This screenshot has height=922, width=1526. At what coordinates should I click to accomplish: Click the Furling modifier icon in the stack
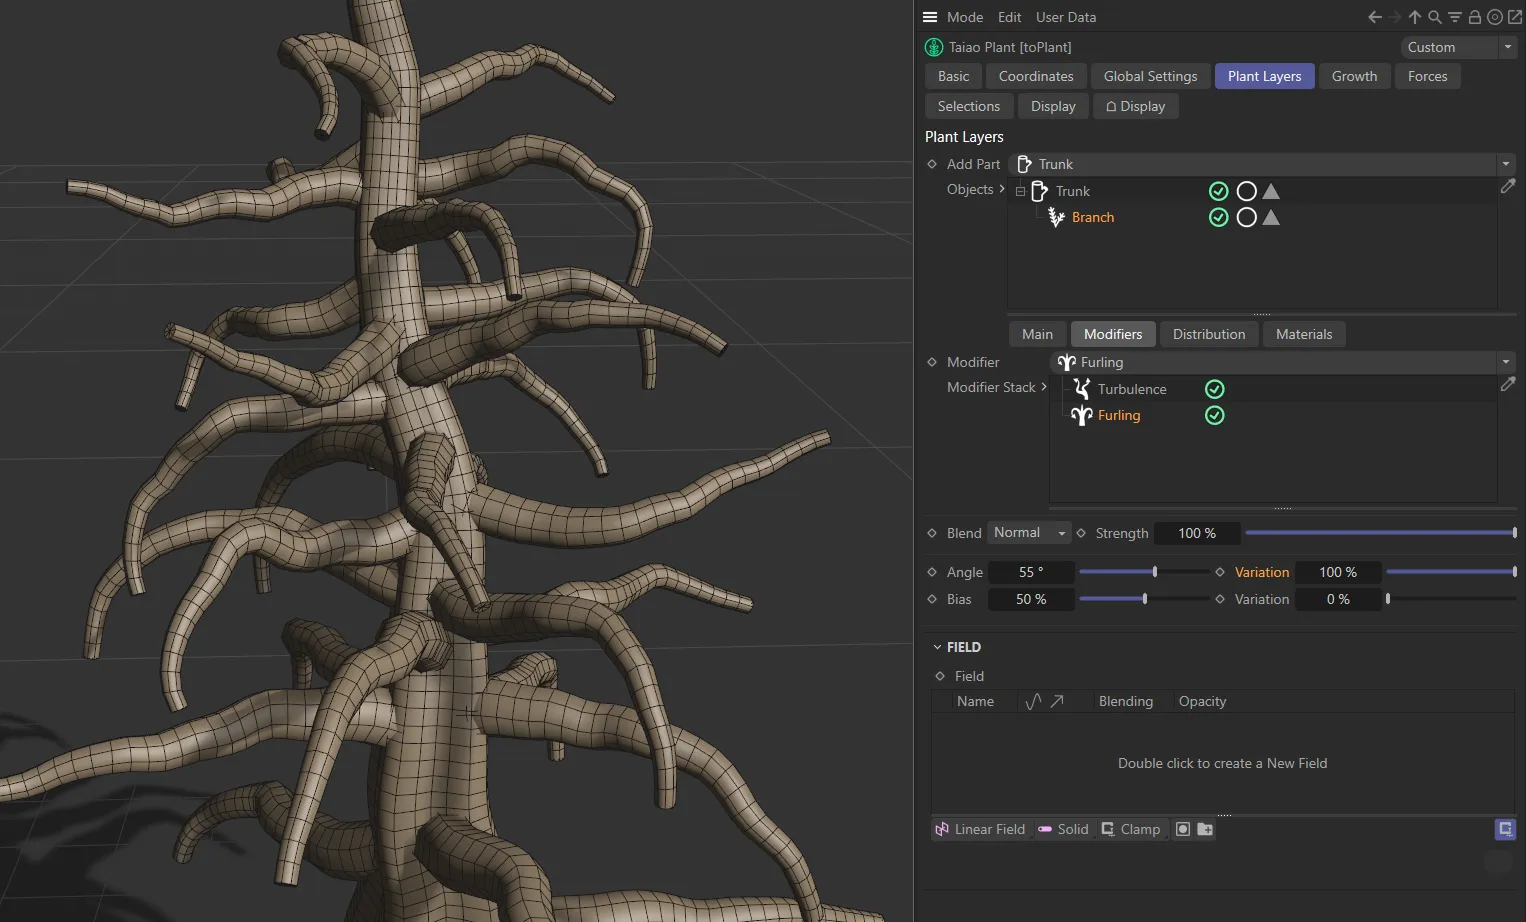pos(1082,415)
